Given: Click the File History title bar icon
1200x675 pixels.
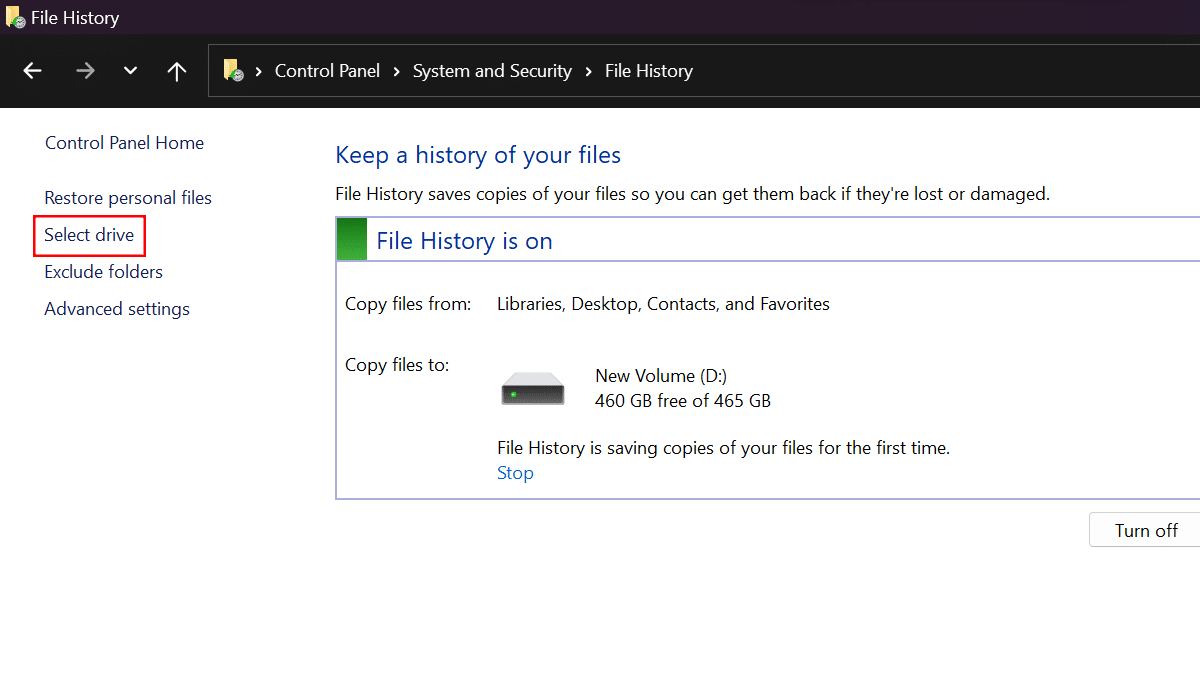Looking at the screenshot, I should 15,17.
